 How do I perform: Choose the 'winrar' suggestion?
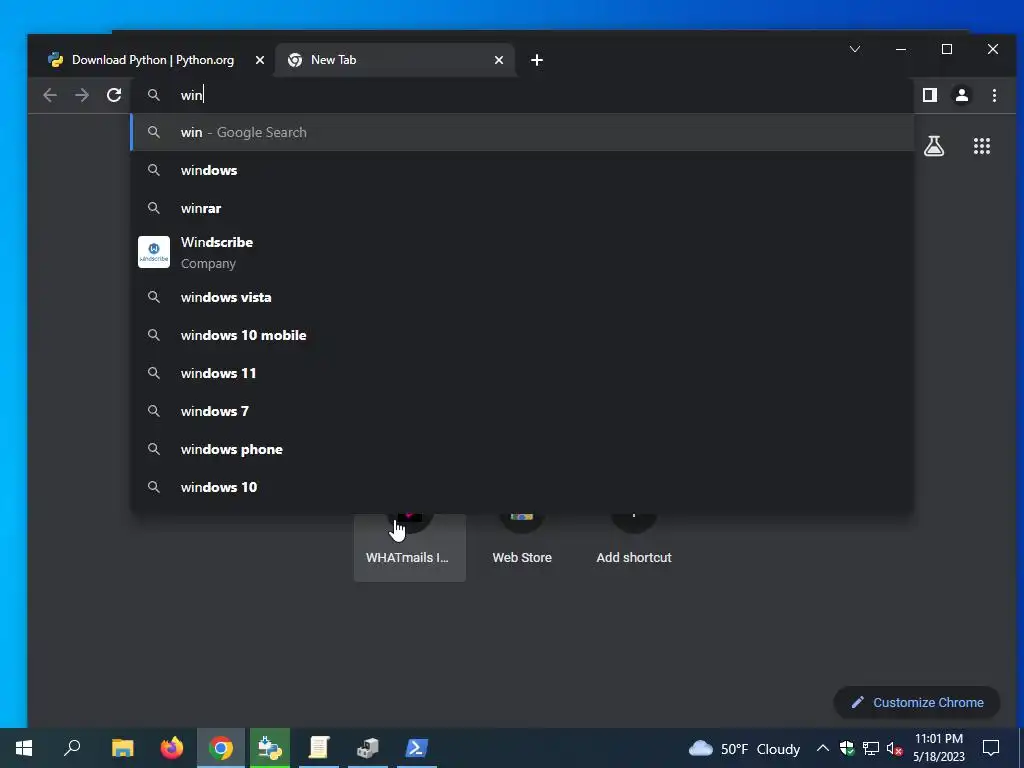(522, 208)
